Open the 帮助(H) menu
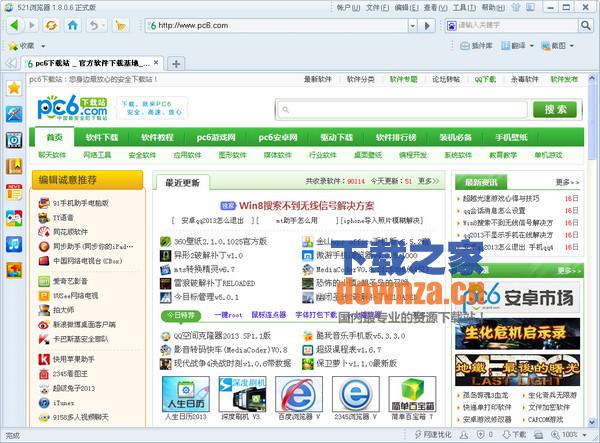600x443 pixels. click(x=493, y=7)
